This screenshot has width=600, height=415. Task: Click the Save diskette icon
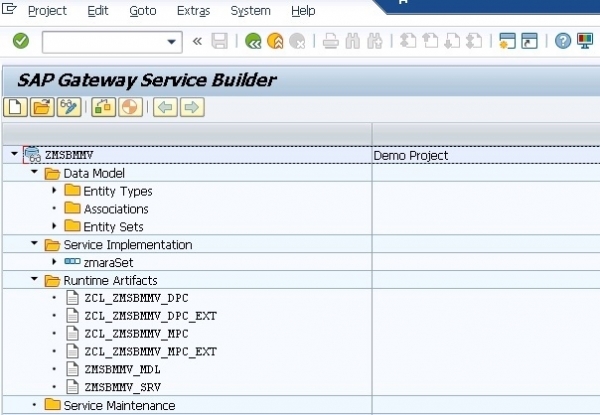pyautogui.click(x=220, y=41)
